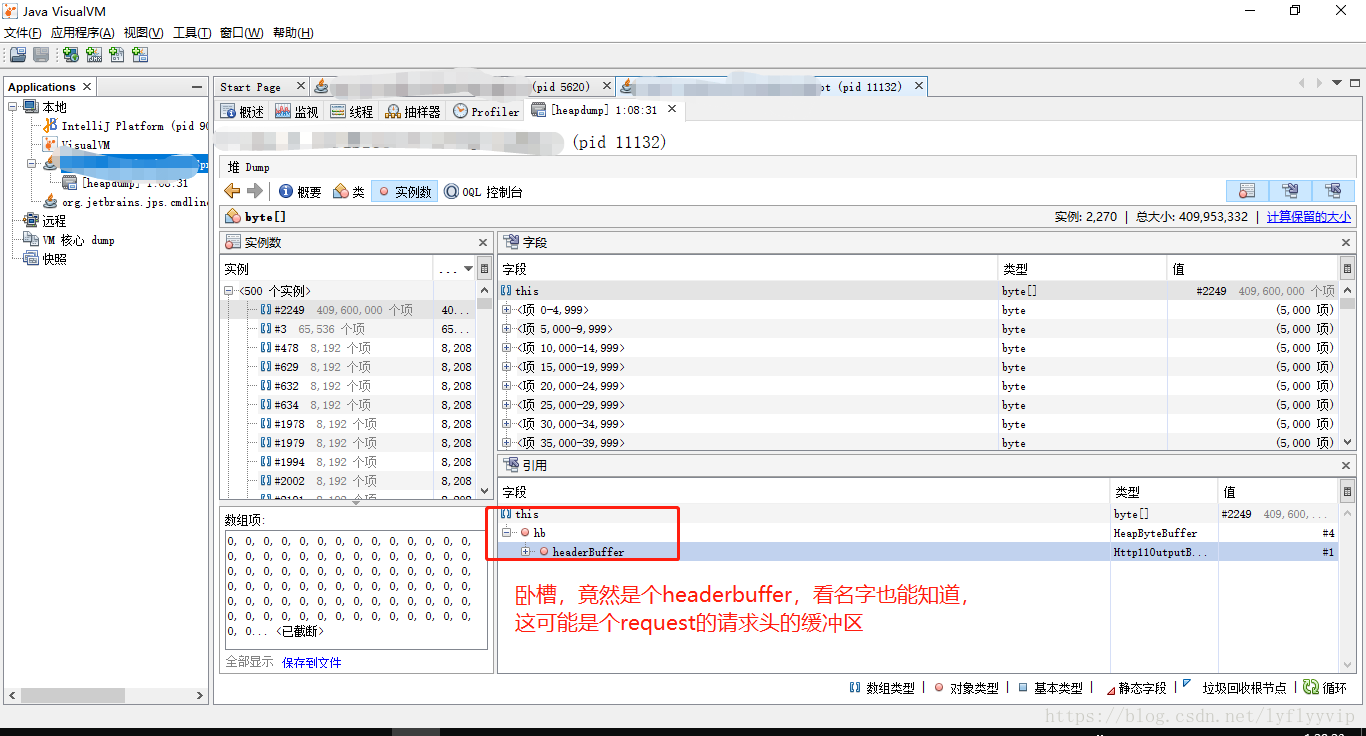The image size is (1366, 736).
Task: Click the gray forward arrow in heap dump
Action: tap(254, 191)
